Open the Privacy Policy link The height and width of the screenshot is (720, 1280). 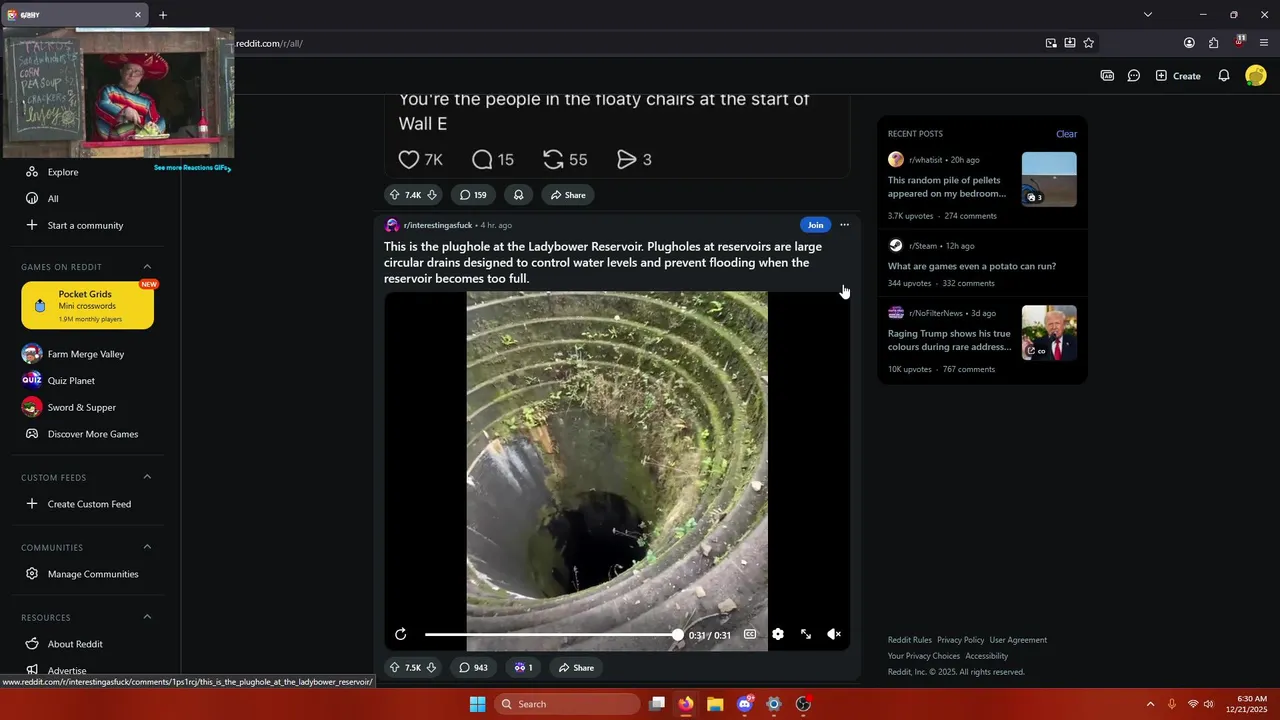click(960, 640)
